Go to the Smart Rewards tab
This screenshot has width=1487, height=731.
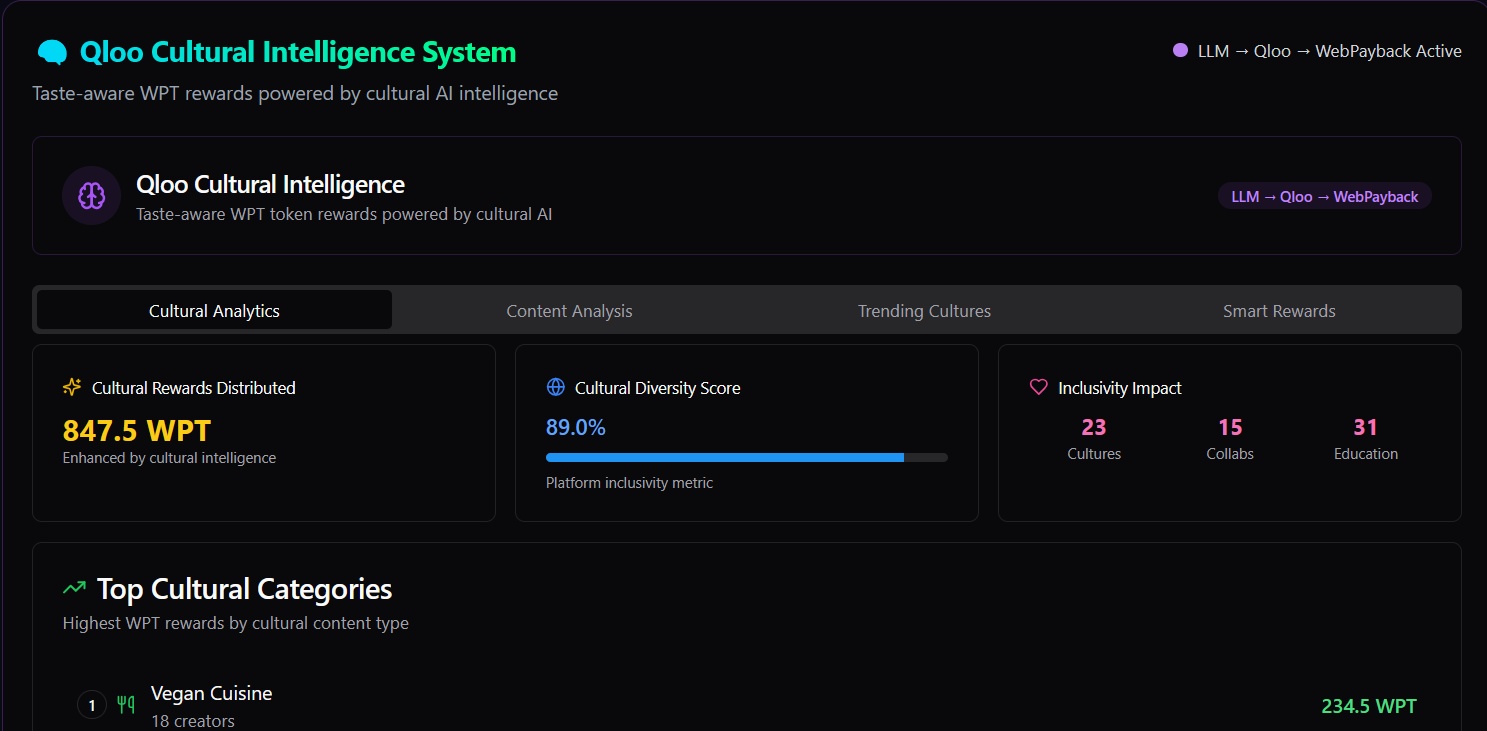[x=1279, y=311]
